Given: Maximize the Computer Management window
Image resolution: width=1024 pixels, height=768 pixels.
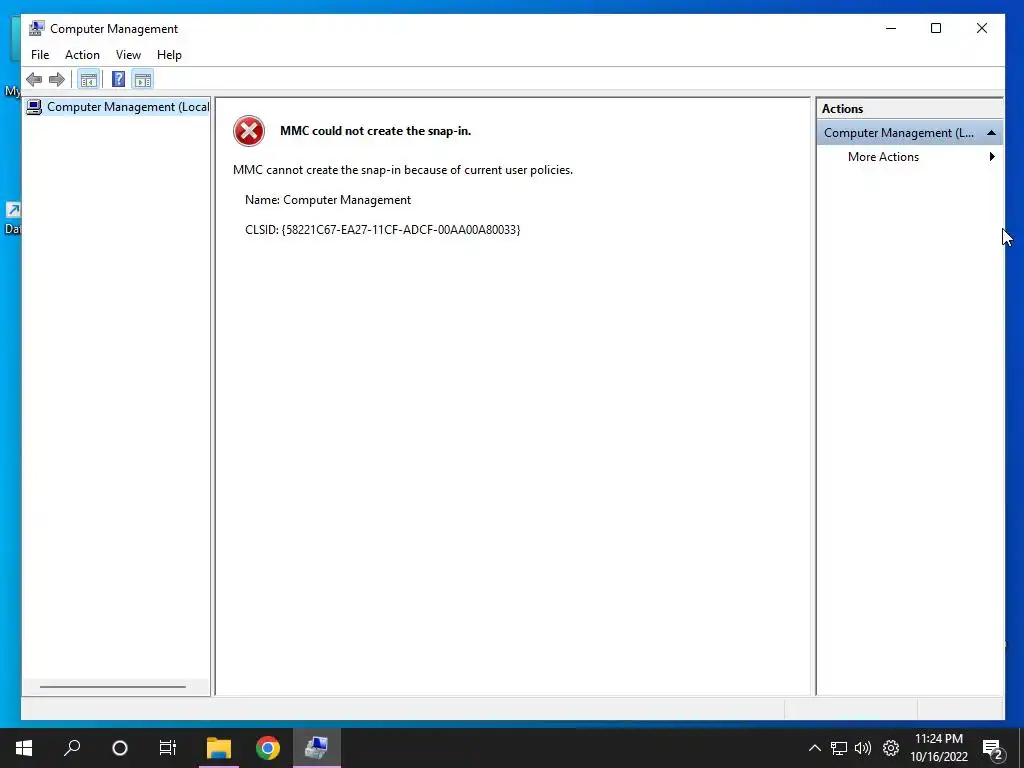Looking at the screenshot, I should tap(936, 28).
